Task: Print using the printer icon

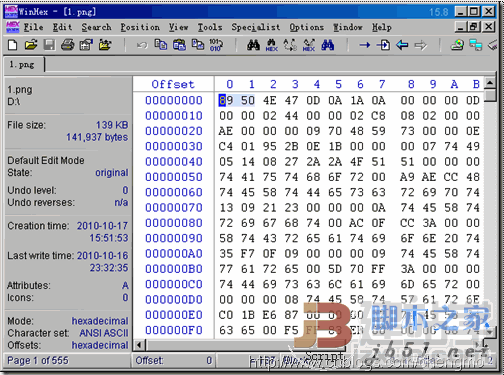Action: [68, 44]
